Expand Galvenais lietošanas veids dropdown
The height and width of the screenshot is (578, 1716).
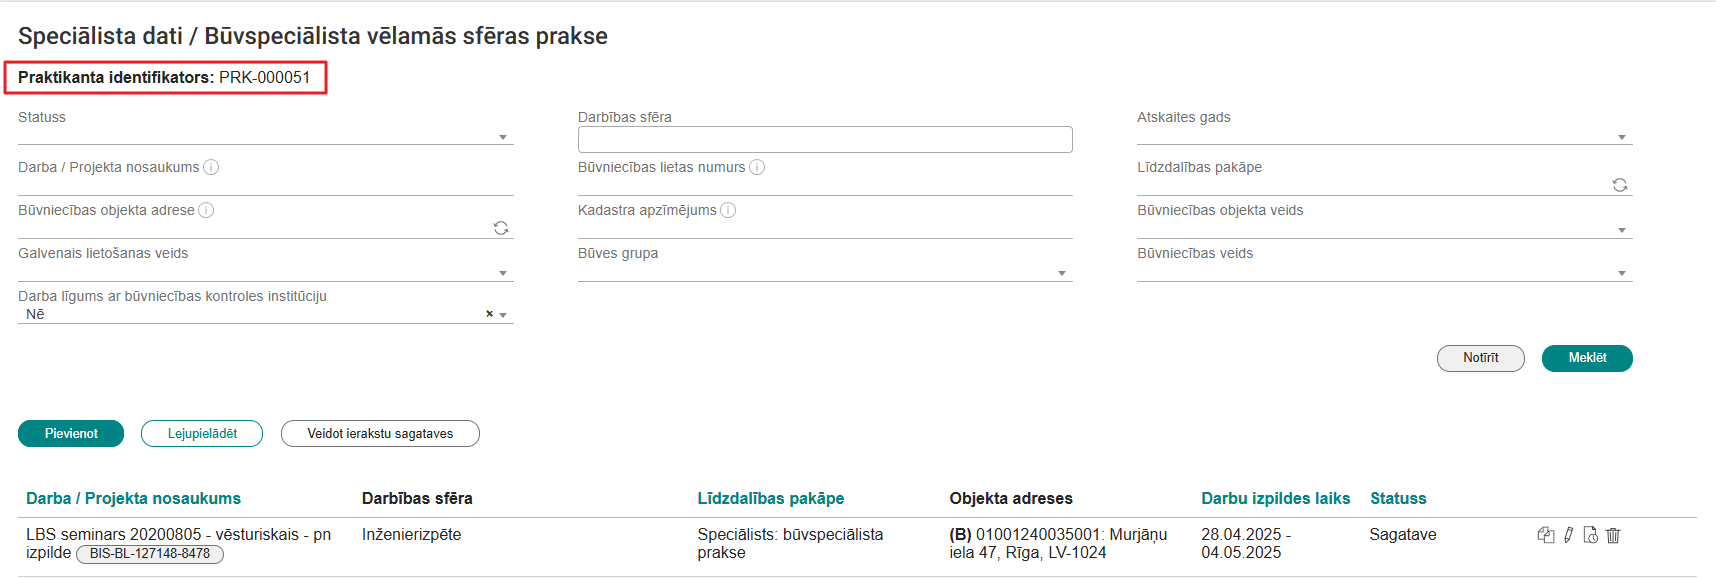tap(503, 273)
